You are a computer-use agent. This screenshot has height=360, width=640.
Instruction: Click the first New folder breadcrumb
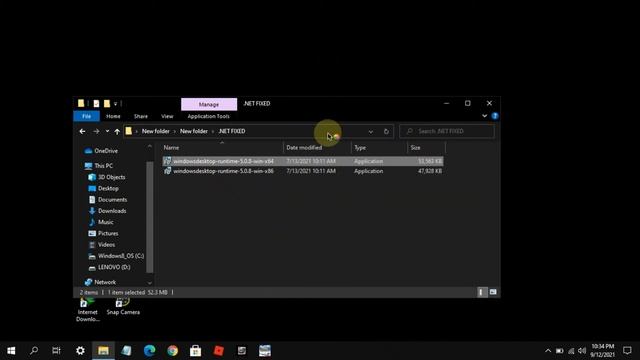[x=156, y=131]
